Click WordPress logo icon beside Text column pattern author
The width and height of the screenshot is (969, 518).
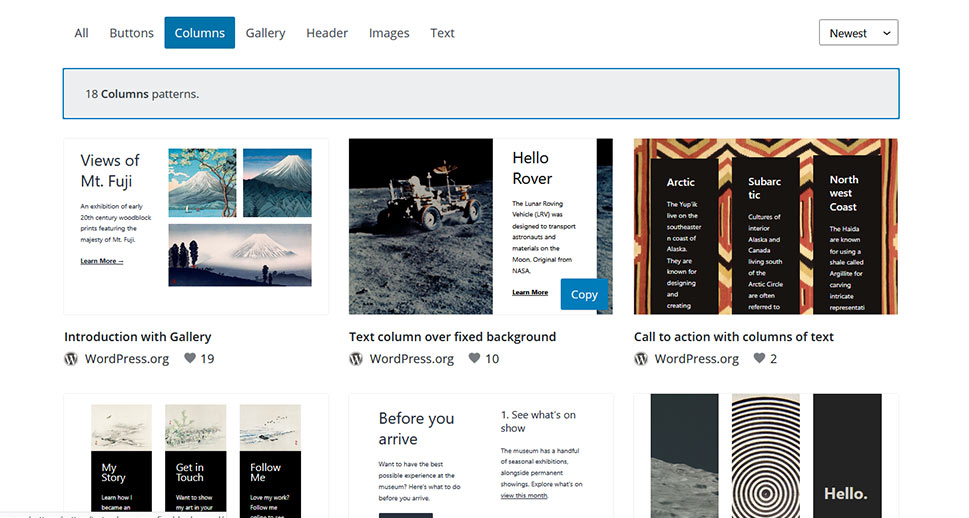[356, 359]
